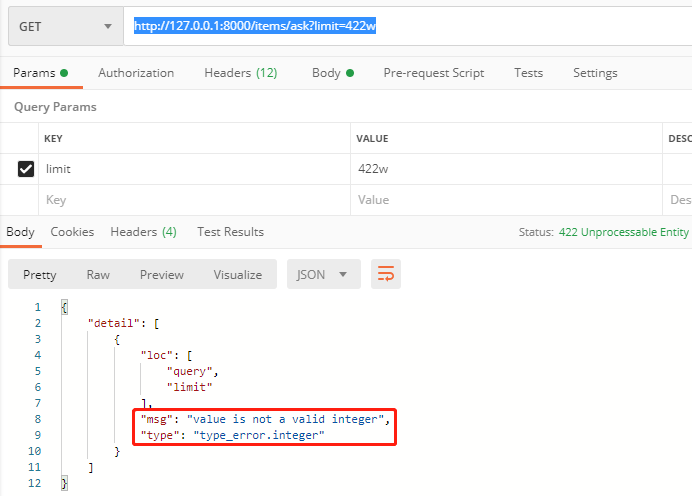692x496 pixels.
Task: Switch to response Cookies tab
Action: tap(72, 231)
